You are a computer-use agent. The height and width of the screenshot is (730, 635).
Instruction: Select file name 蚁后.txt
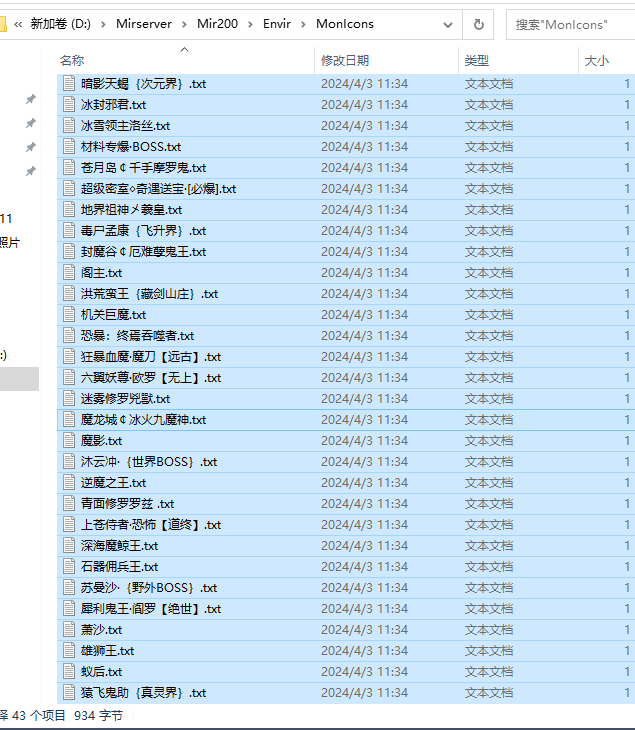coord(101,672)
